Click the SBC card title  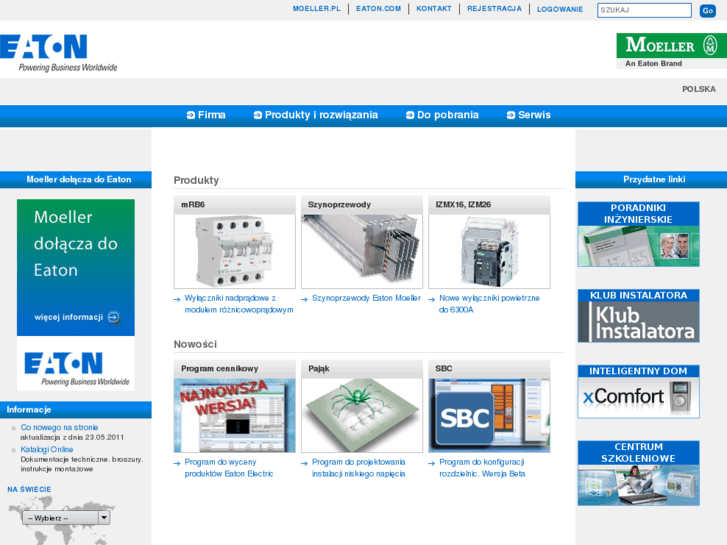tap(444, 369)
